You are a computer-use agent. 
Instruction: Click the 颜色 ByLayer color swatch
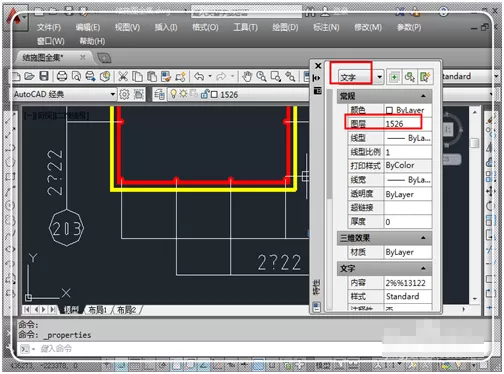tap(389, 110)
